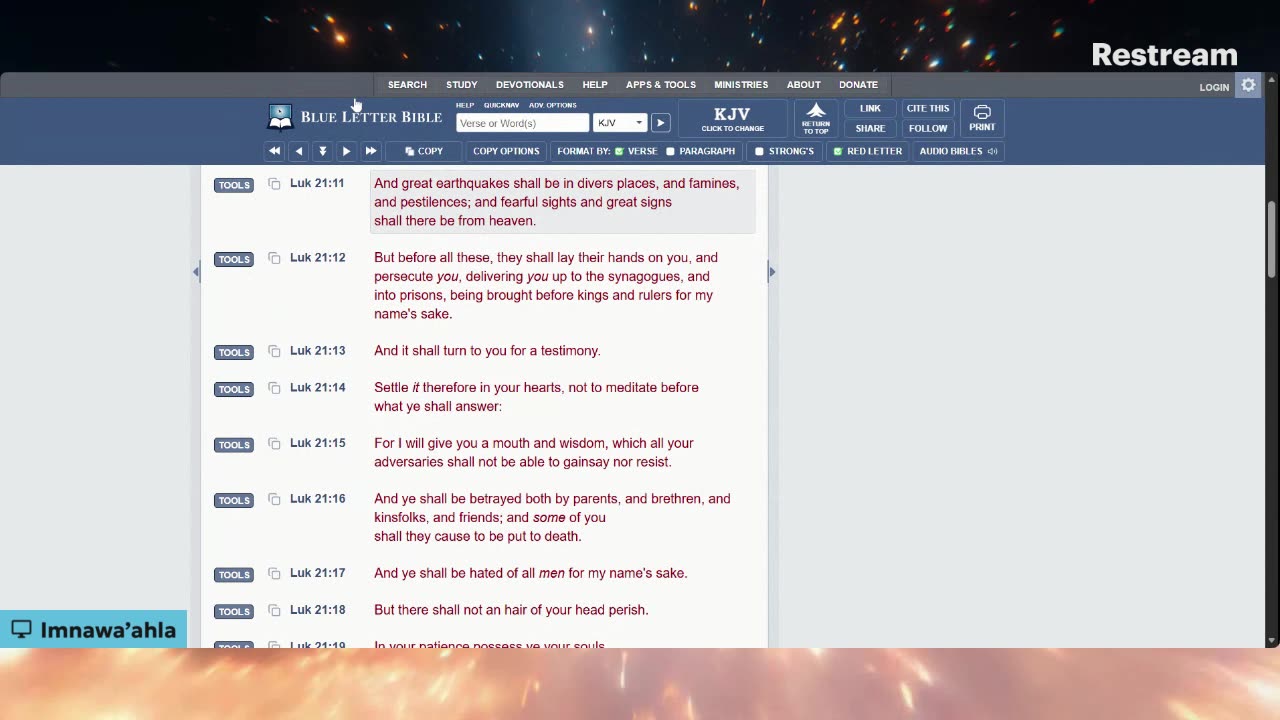Open the About menu
This screenshot has height=720, width=1280.
tap(803, 85)
